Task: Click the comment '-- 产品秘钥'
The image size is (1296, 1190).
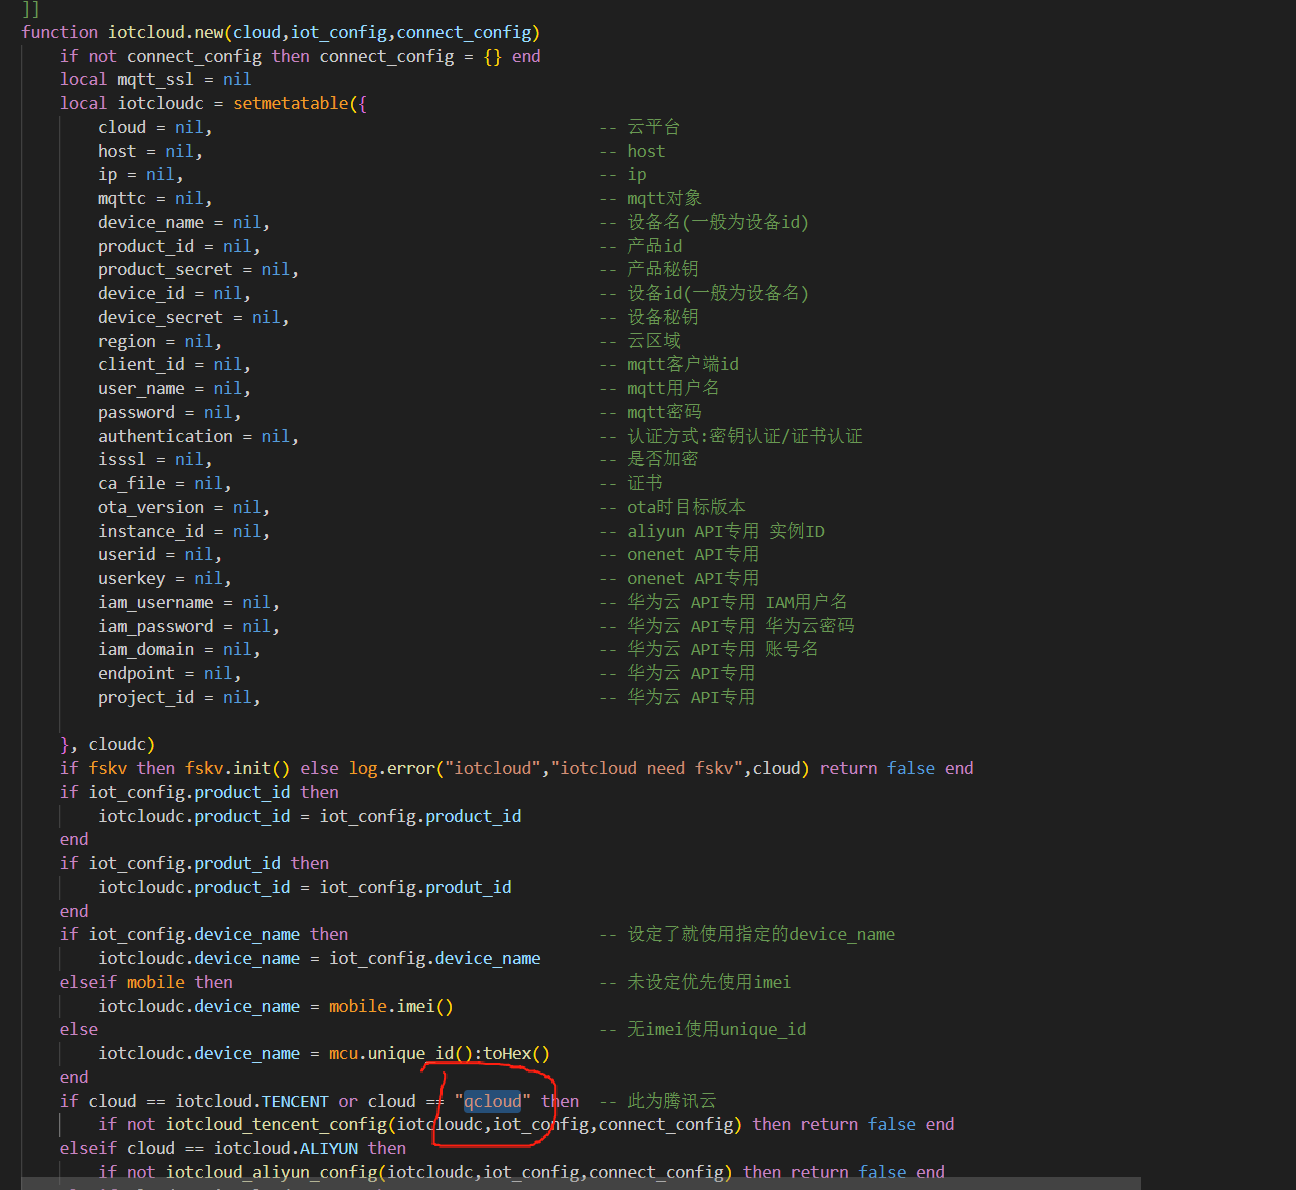Action: pos(649,269)
